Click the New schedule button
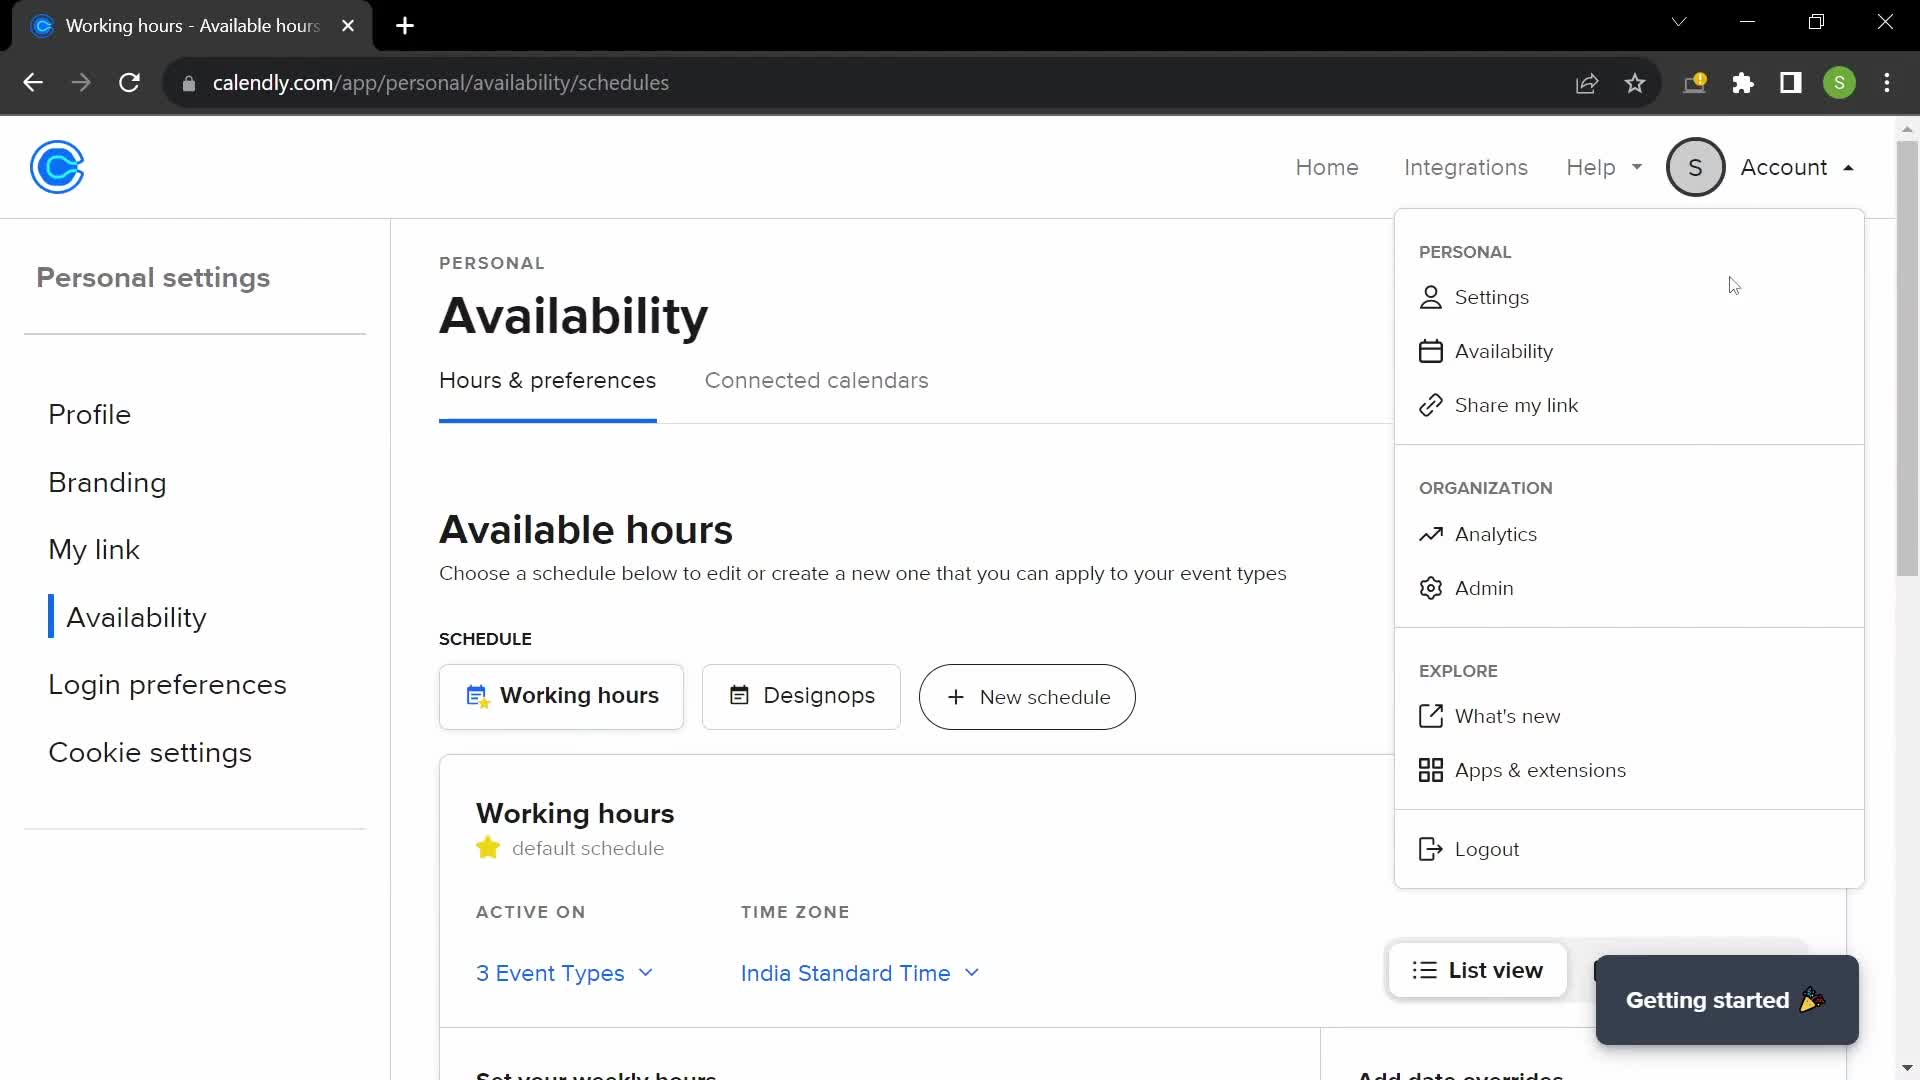The image size is (1920, 1080). (1027, 696)
